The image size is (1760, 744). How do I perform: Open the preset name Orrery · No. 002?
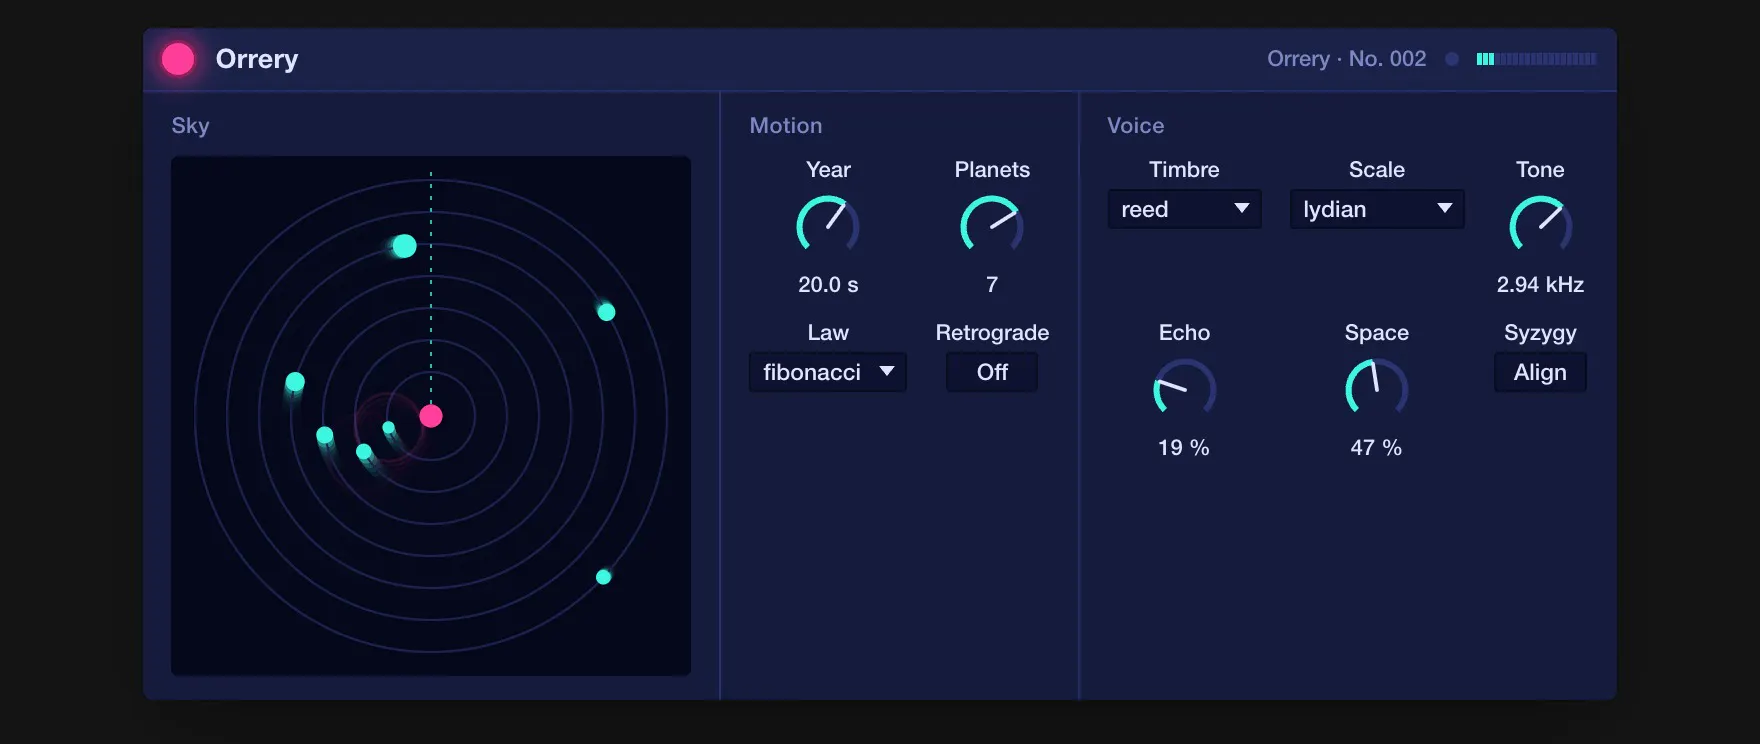[x=1346, y=59]
